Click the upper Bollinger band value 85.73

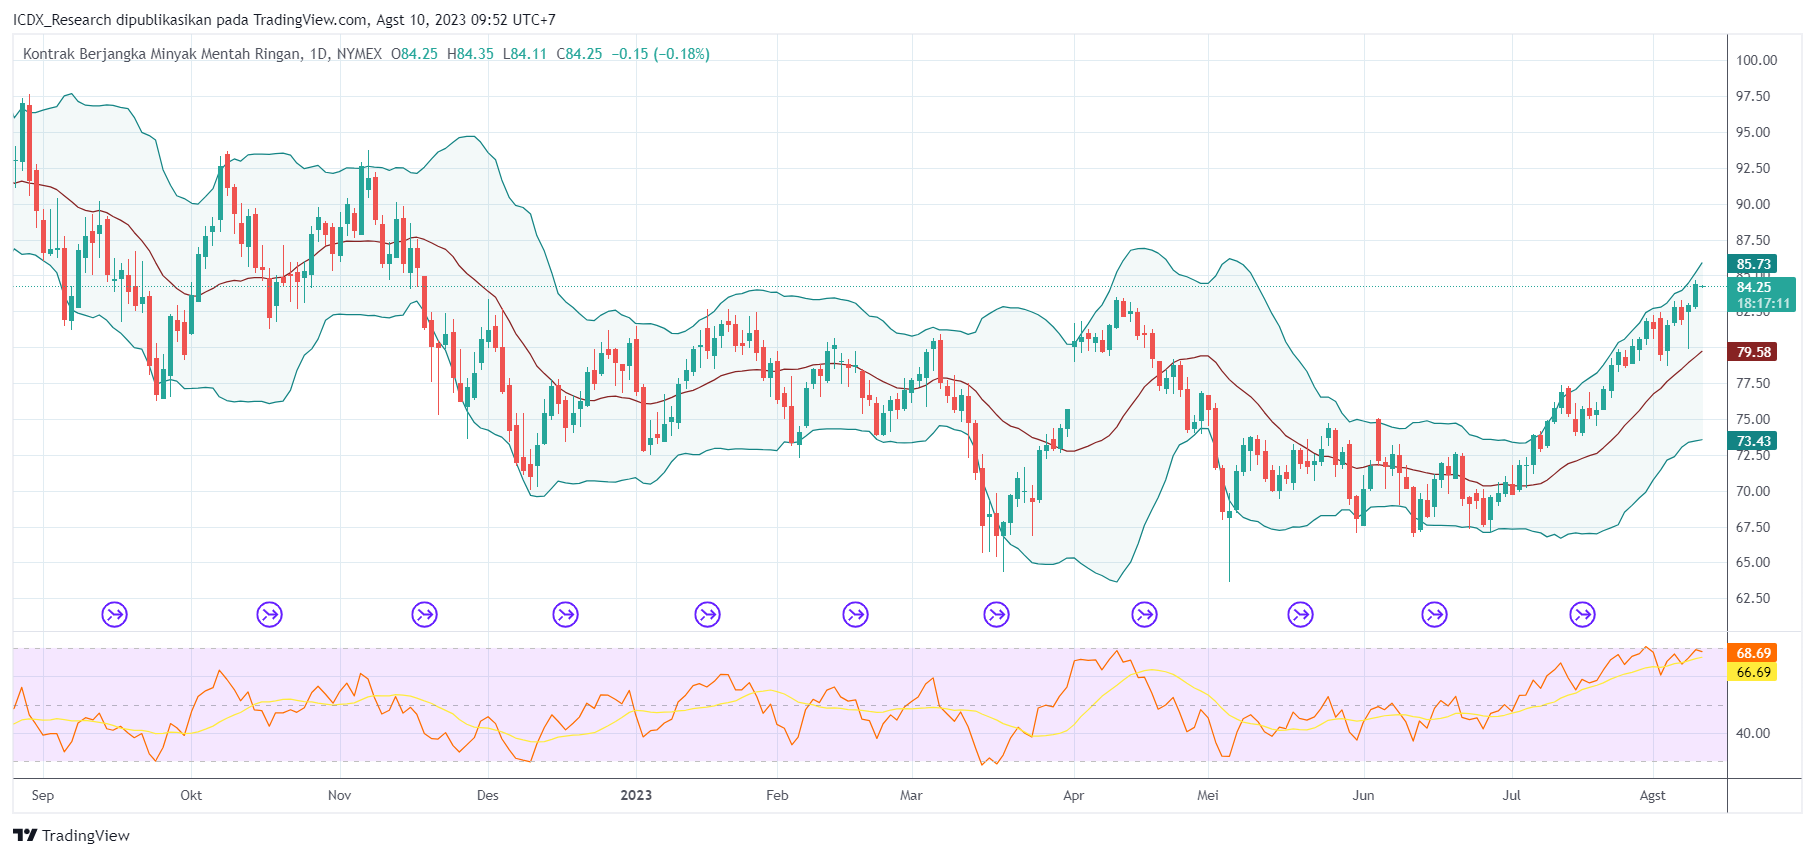click(1753, 264)
